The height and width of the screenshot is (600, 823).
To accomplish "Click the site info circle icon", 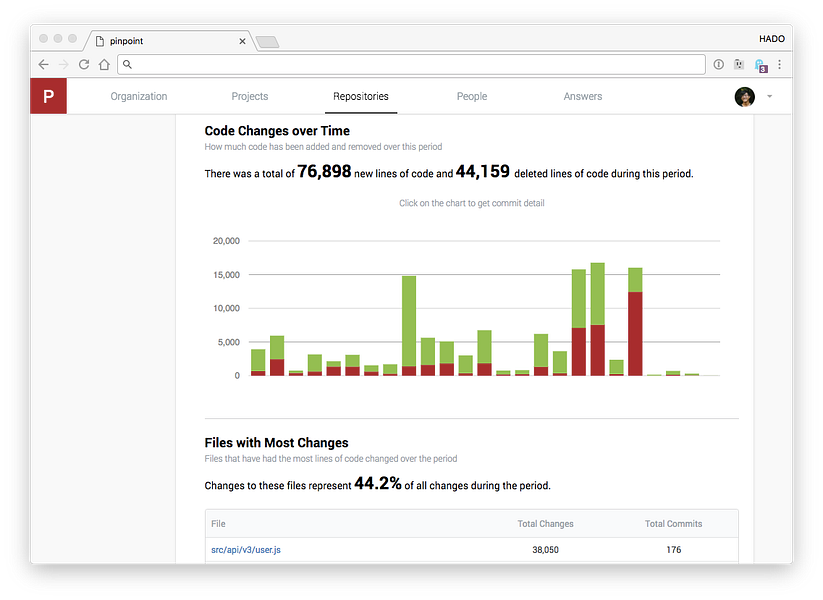I will (x=719, y=64).
